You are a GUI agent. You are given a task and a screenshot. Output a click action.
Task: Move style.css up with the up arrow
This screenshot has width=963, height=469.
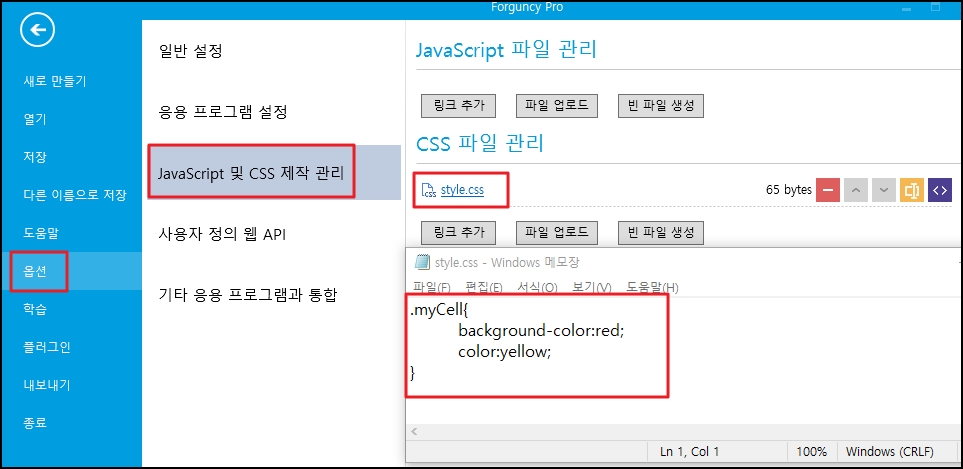pos(856,189)
